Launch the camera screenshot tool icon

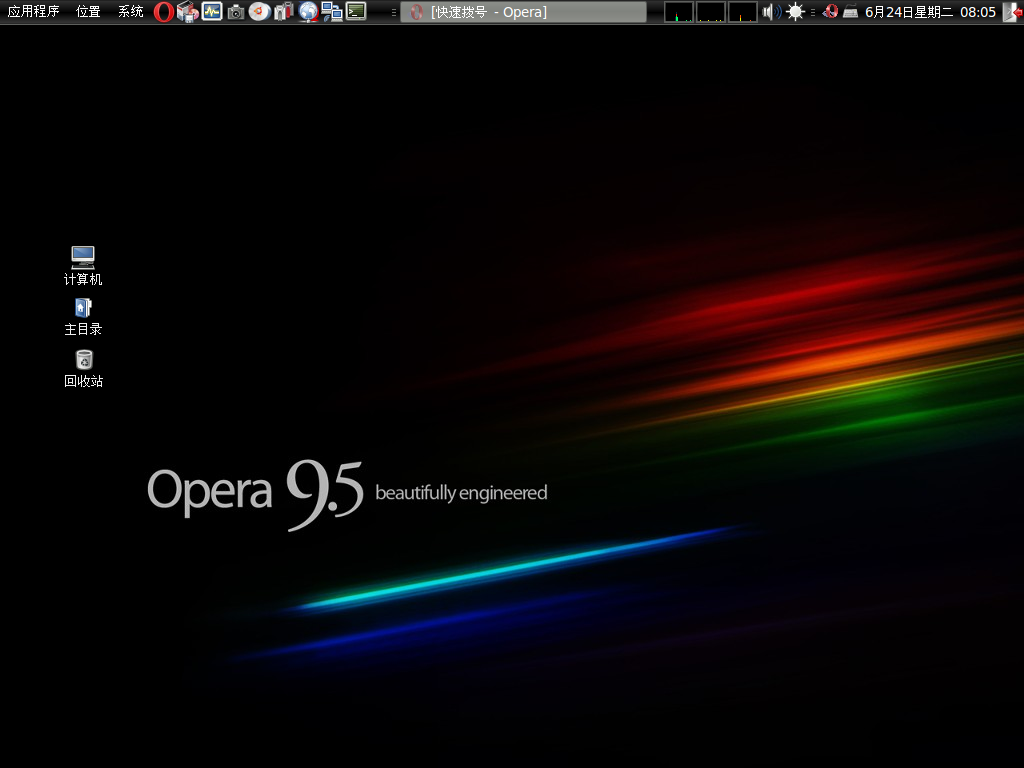coord(236,12)
